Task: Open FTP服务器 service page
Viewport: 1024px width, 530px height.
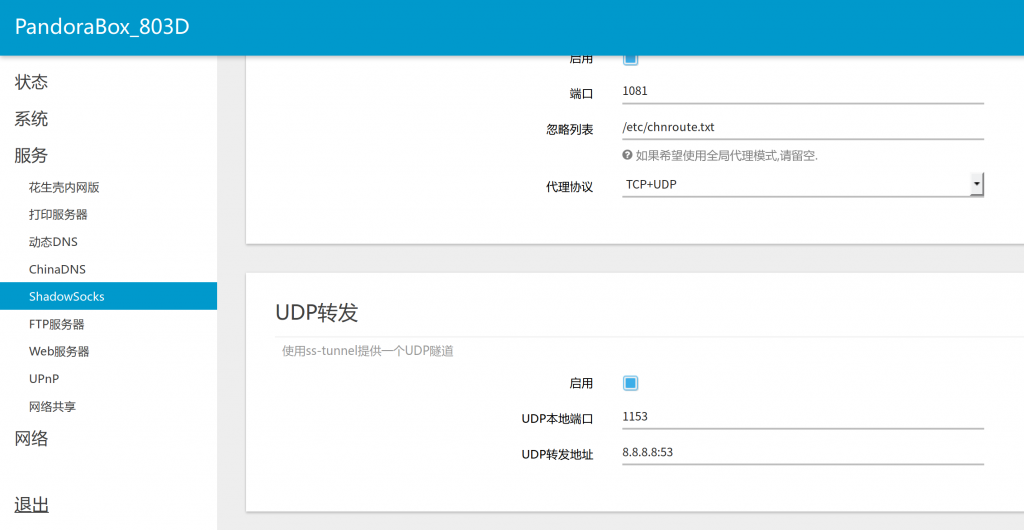Action: tap(56, 324)
